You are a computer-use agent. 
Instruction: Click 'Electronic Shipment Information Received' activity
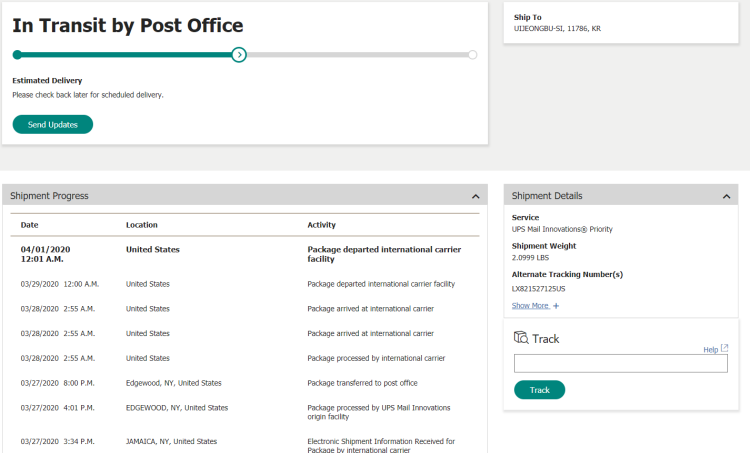coord(381,445)
